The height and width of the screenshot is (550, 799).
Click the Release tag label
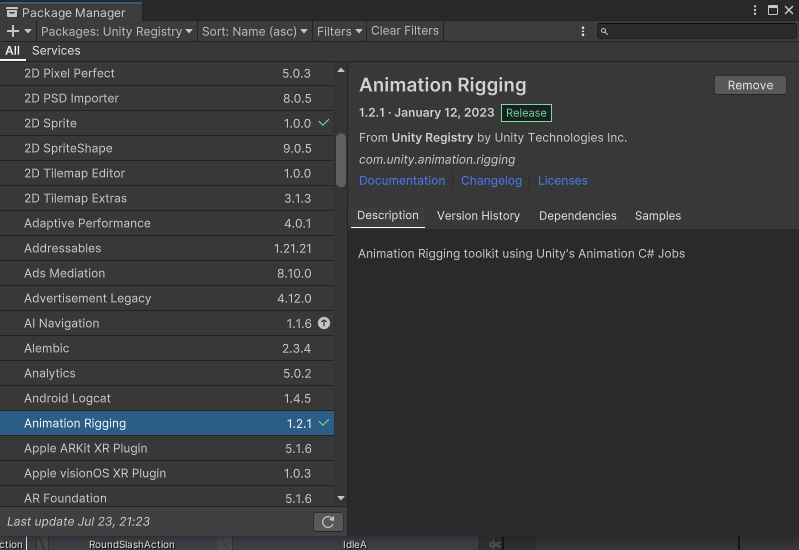tap(526, 113)
